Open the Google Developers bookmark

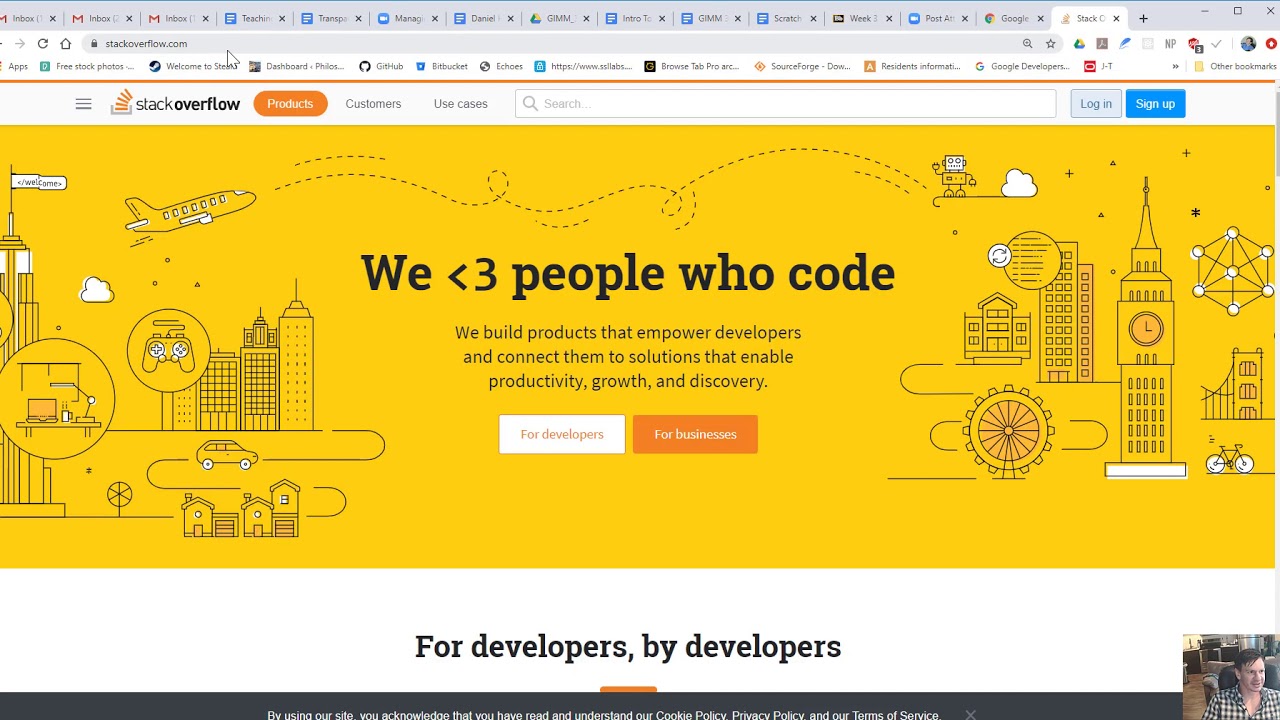click(1022, 66)
